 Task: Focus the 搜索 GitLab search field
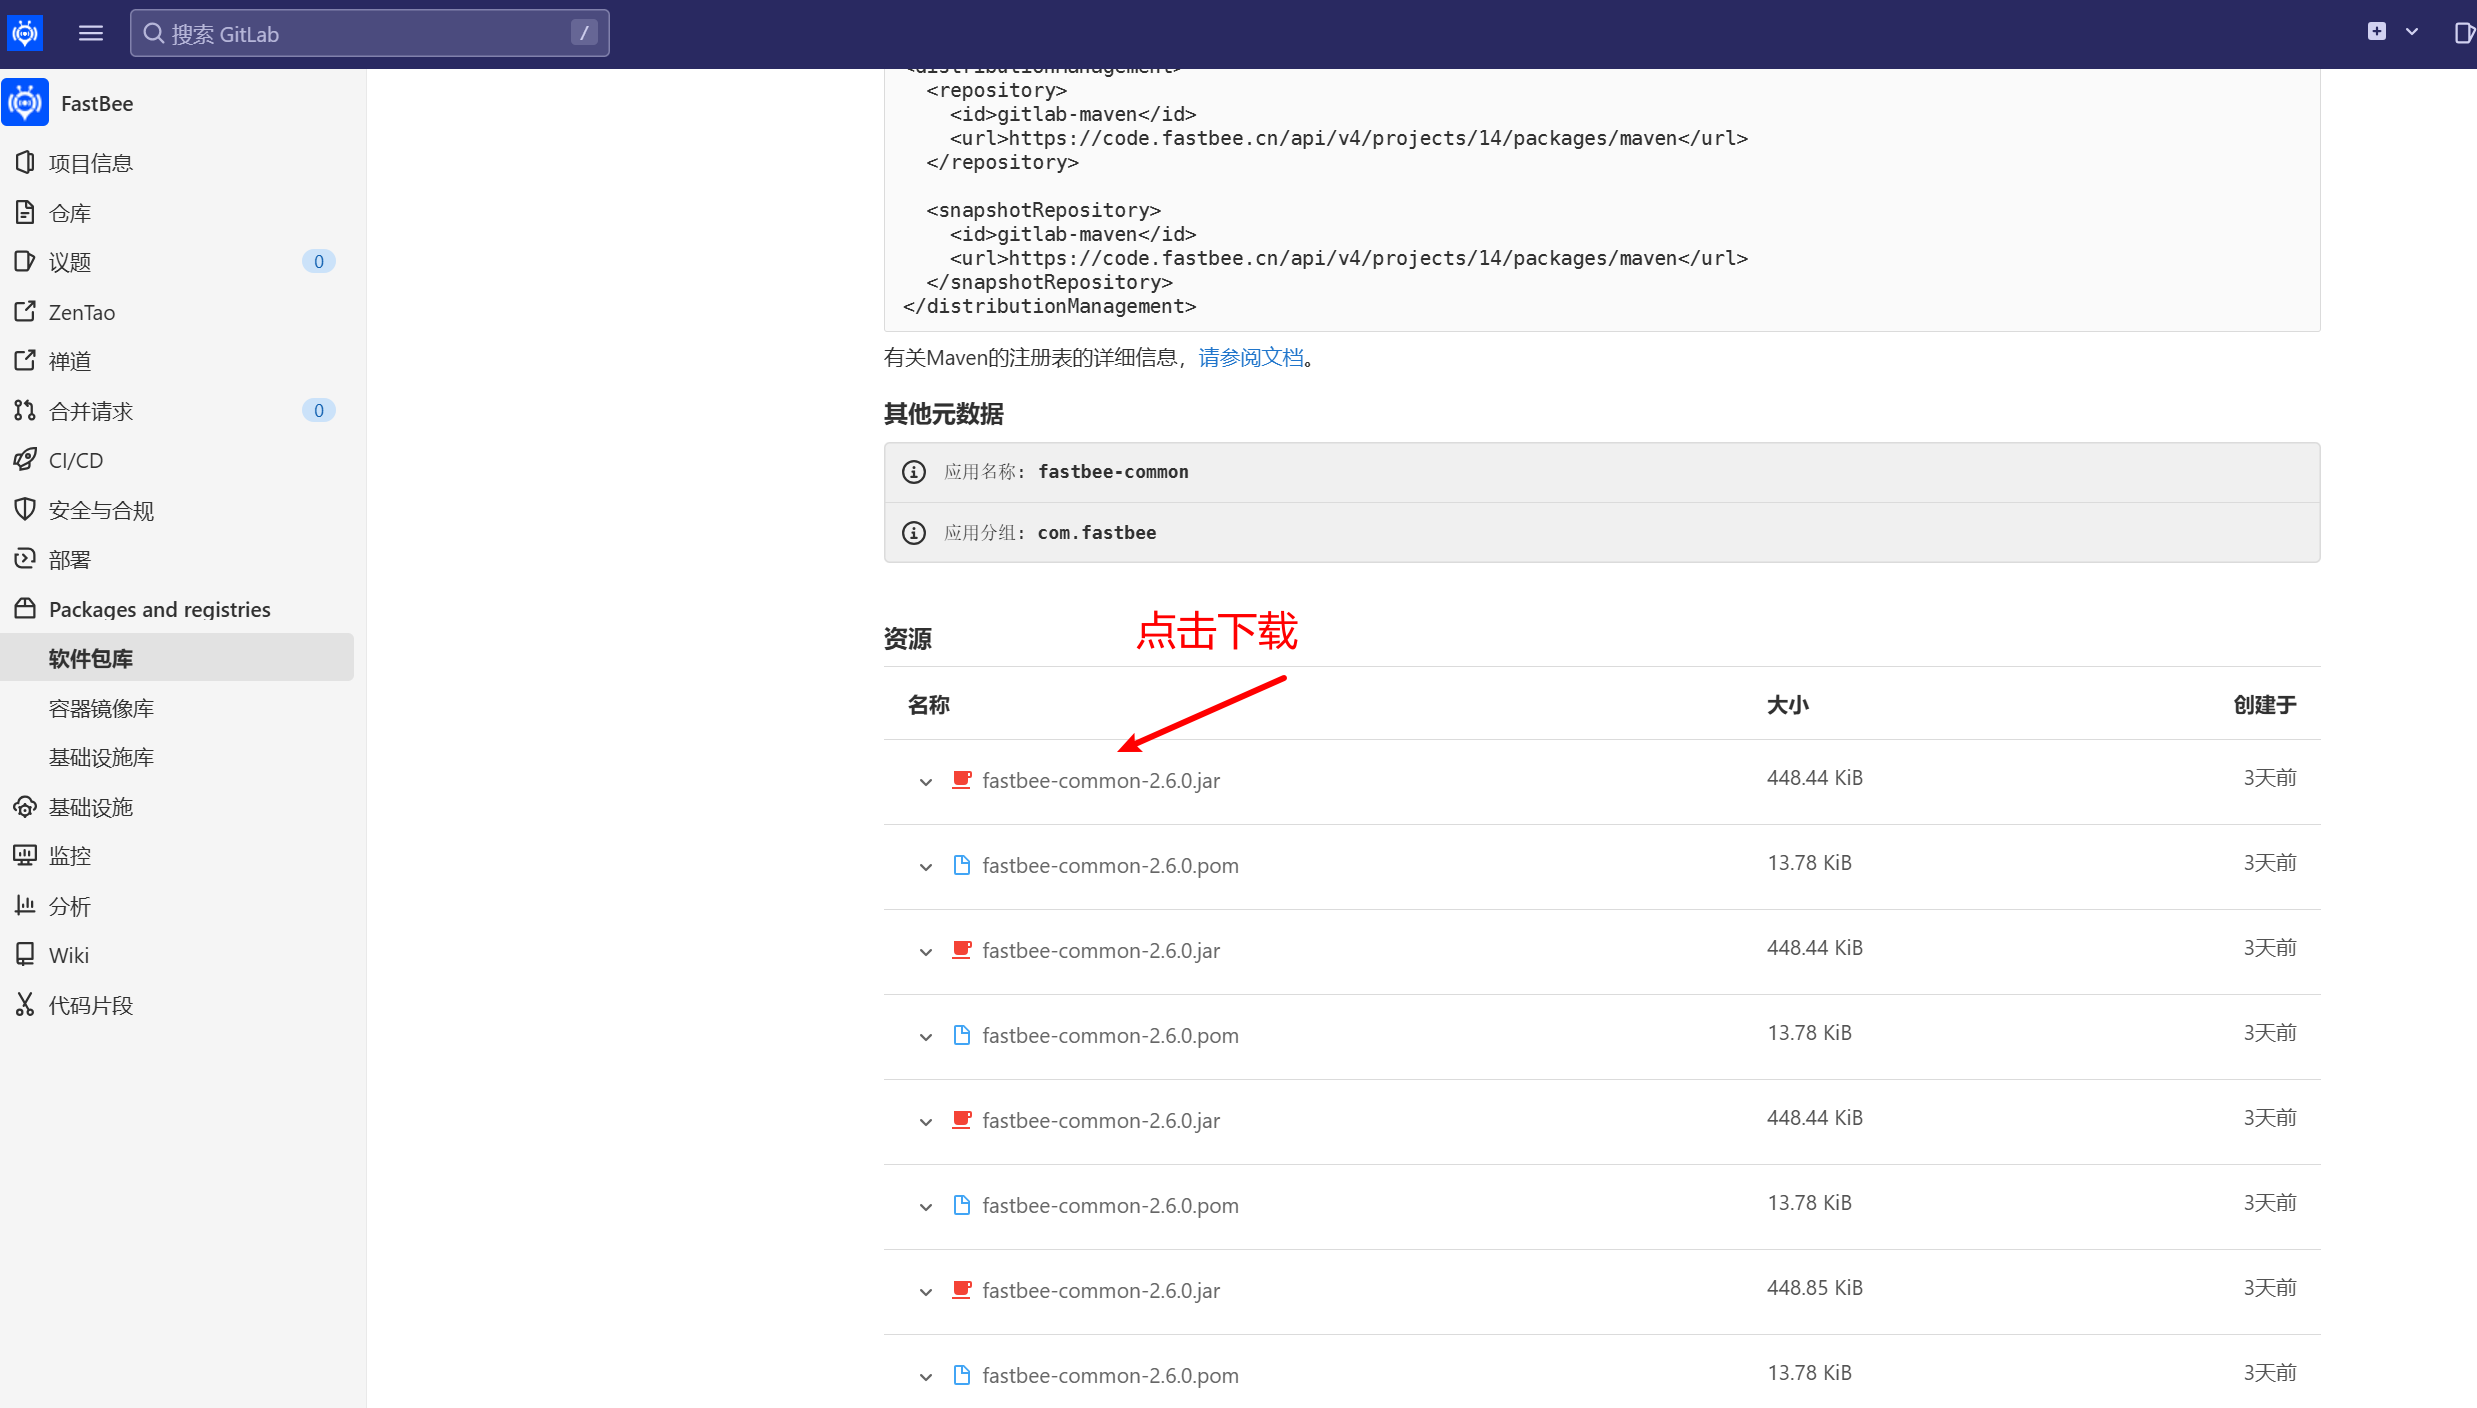[x=369, y=33]
